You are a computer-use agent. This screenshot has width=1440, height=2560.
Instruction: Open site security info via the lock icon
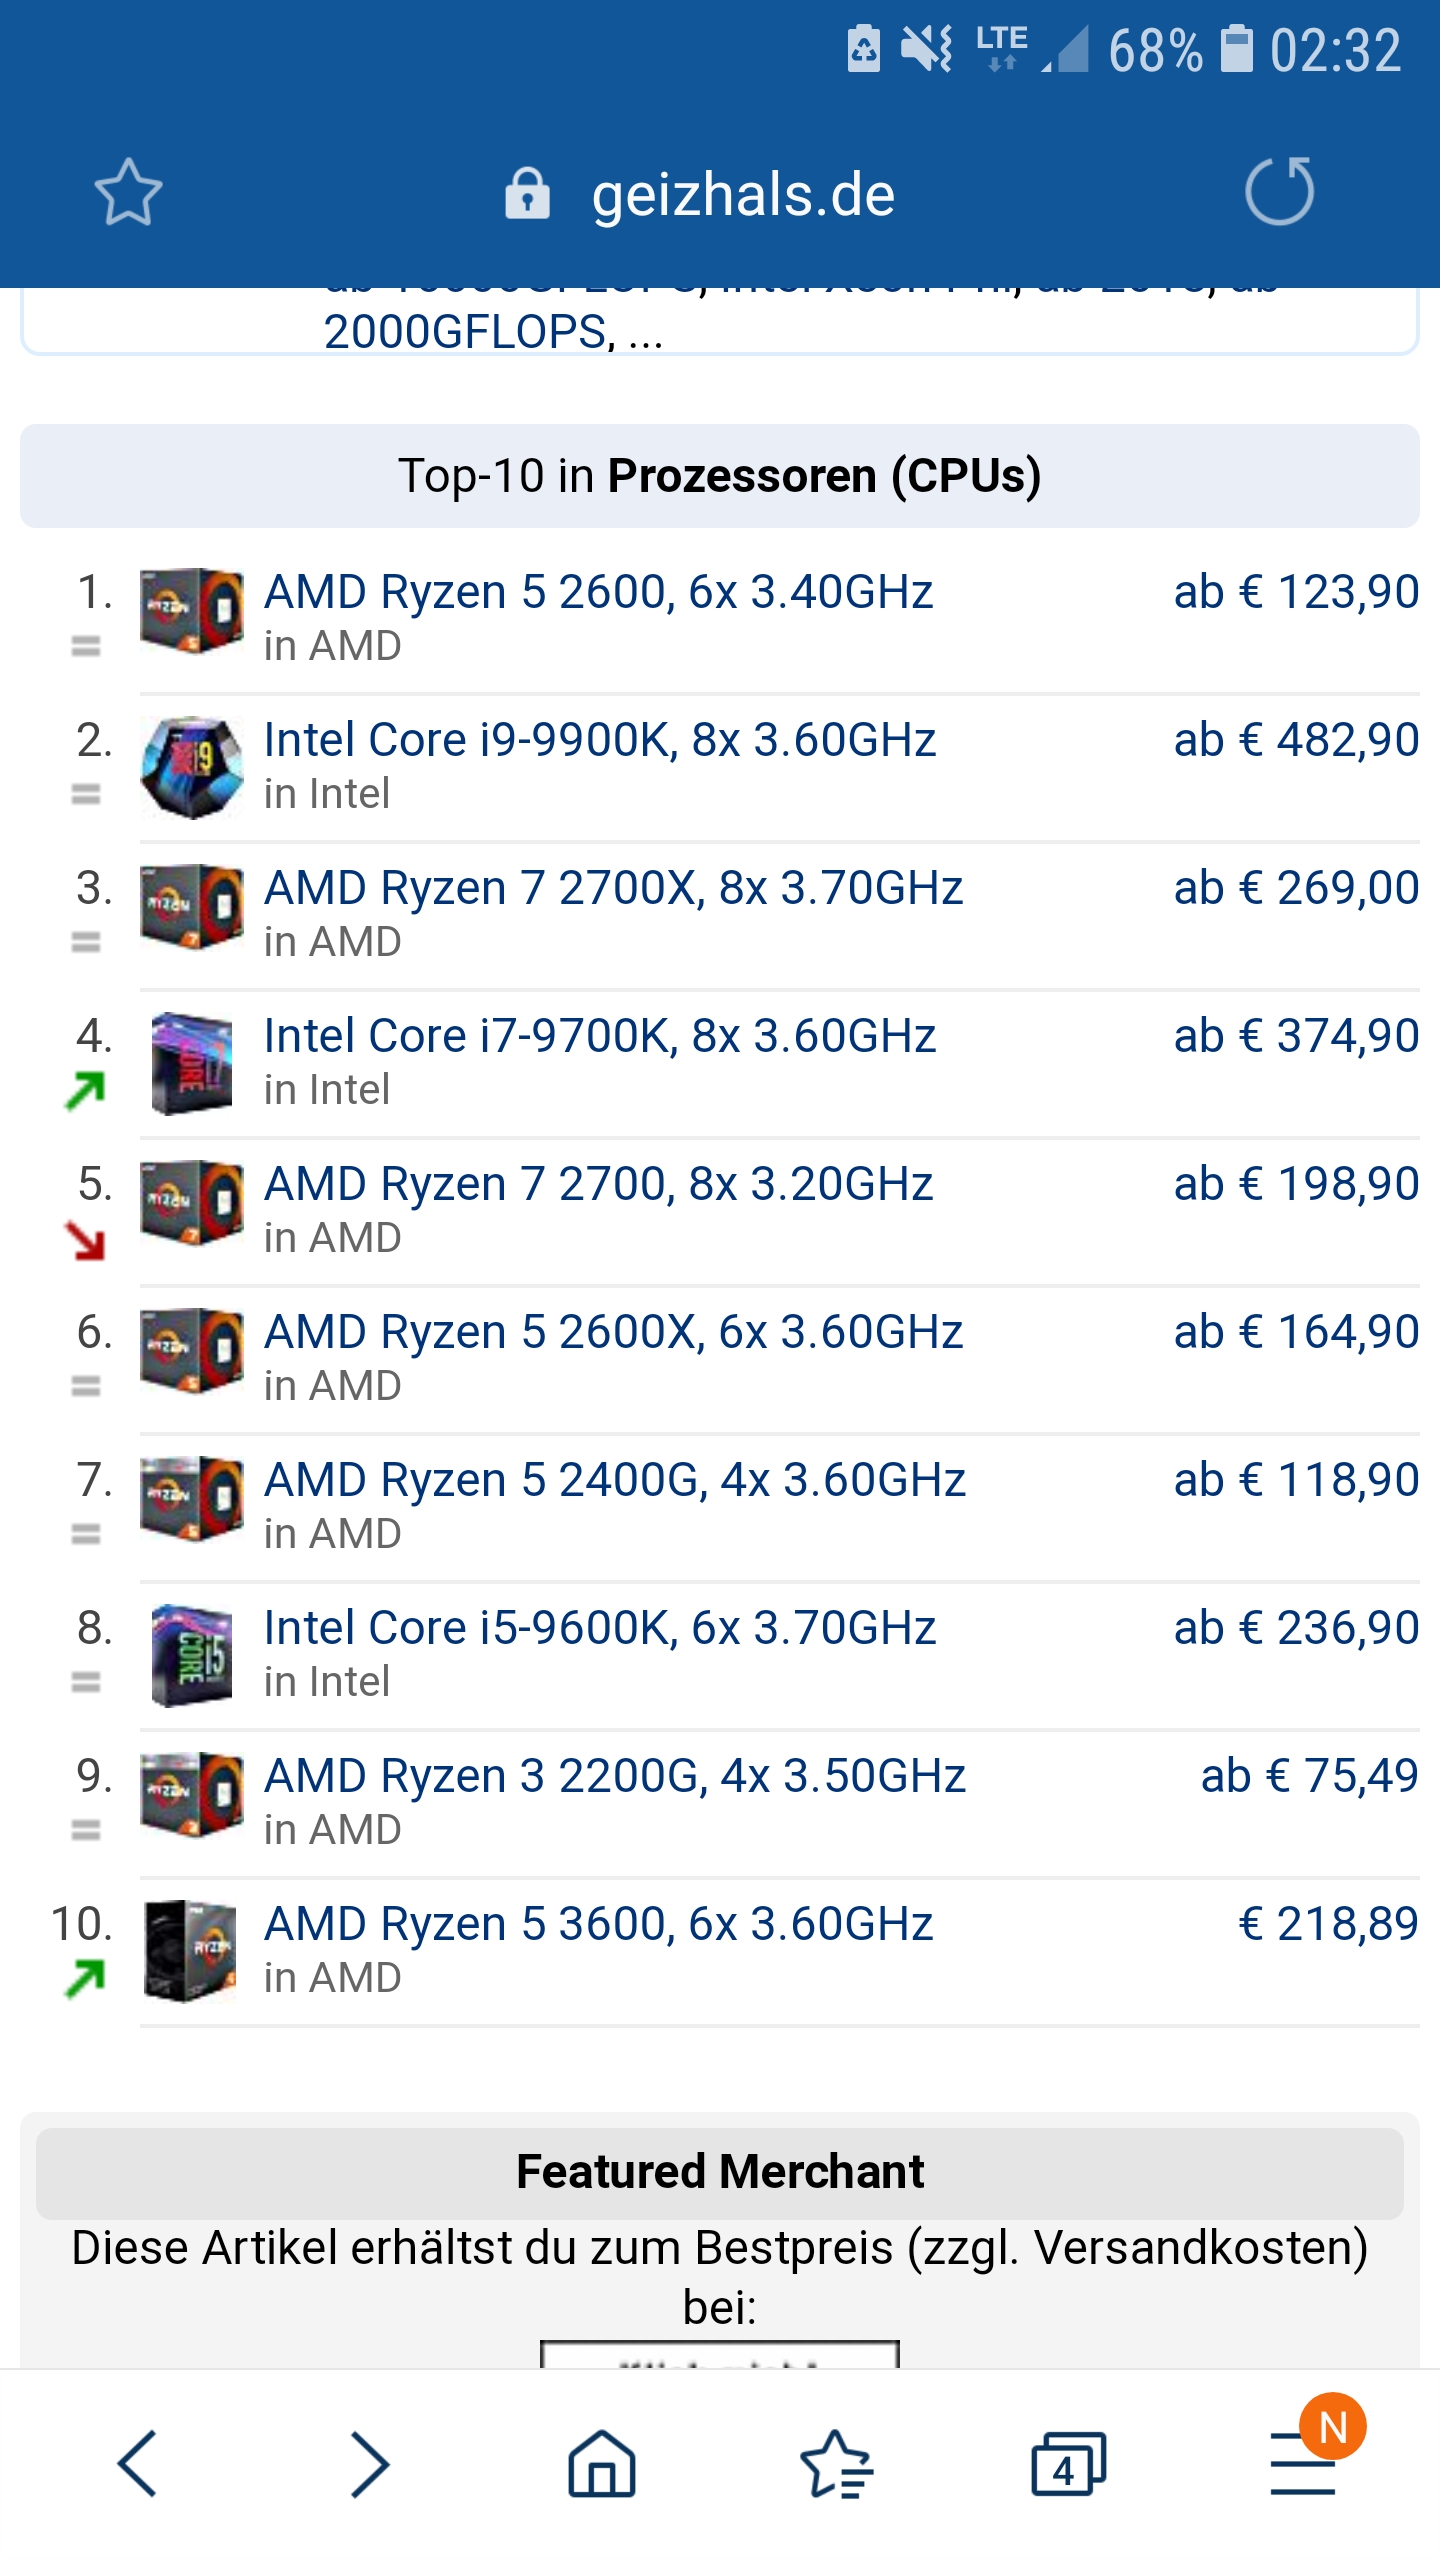coord(527,193)
